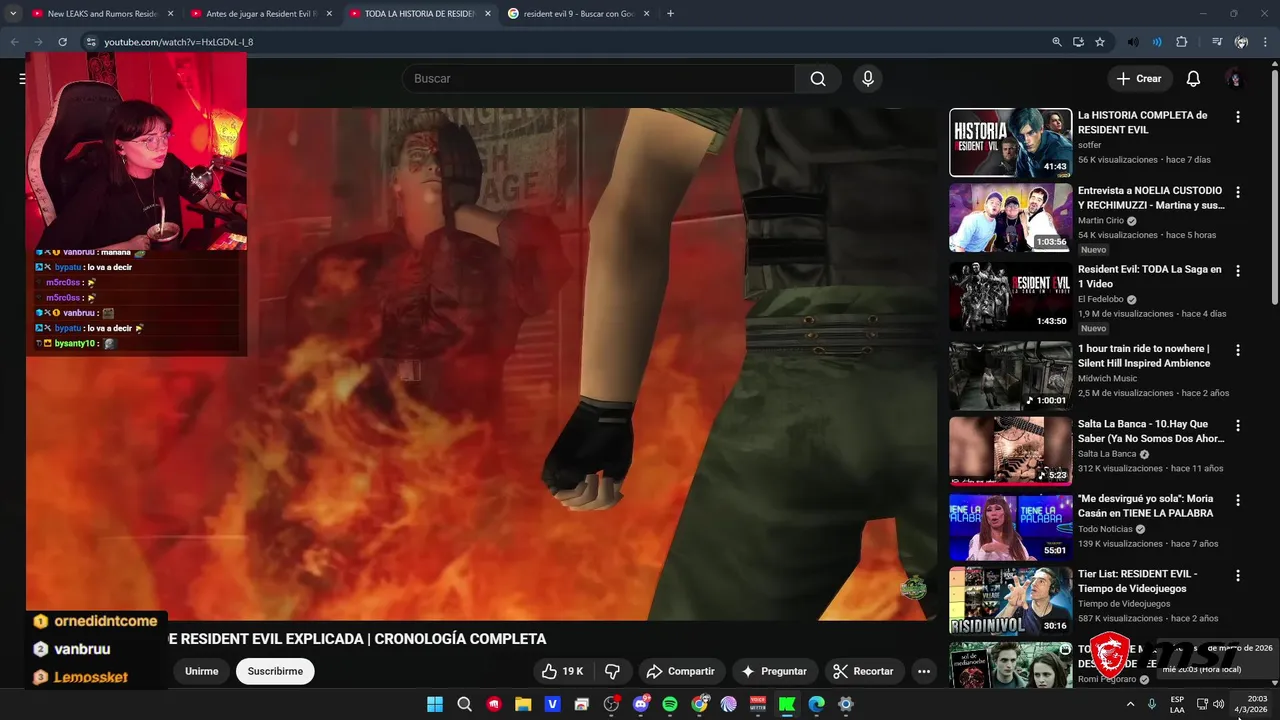
Task: Show hidden system tray icons
Action: click(x=1131, y=704)
